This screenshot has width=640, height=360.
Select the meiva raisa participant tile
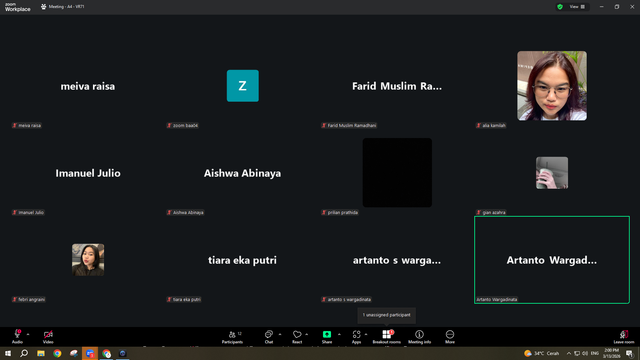coord(88,86)
